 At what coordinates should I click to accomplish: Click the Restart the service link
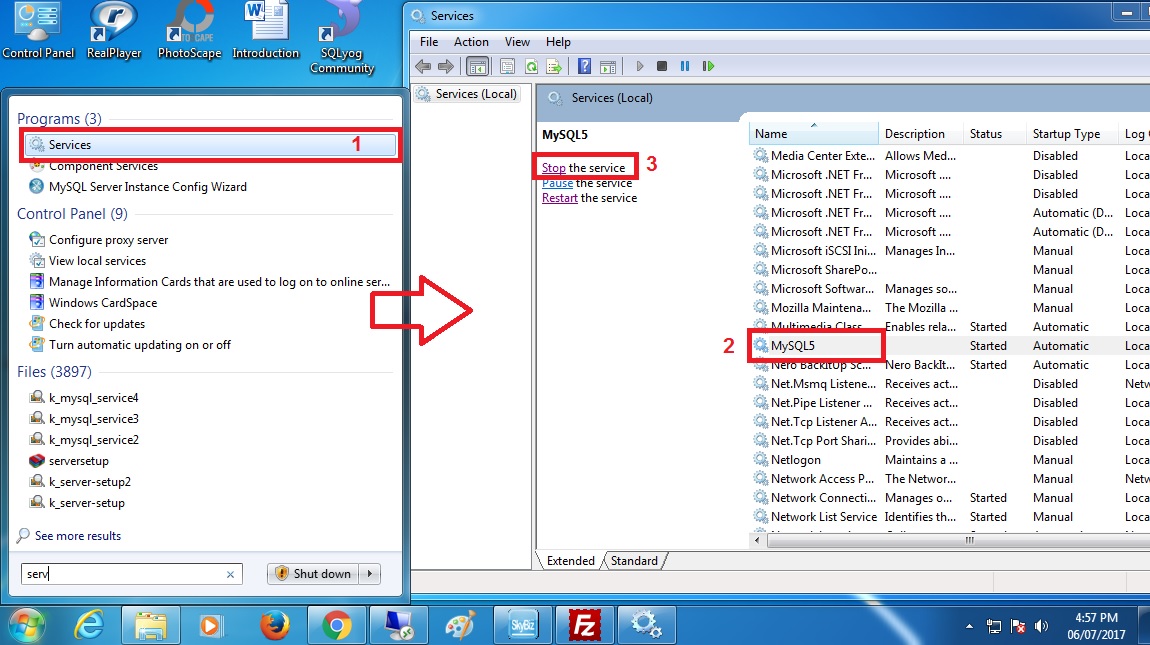[560, 198]
